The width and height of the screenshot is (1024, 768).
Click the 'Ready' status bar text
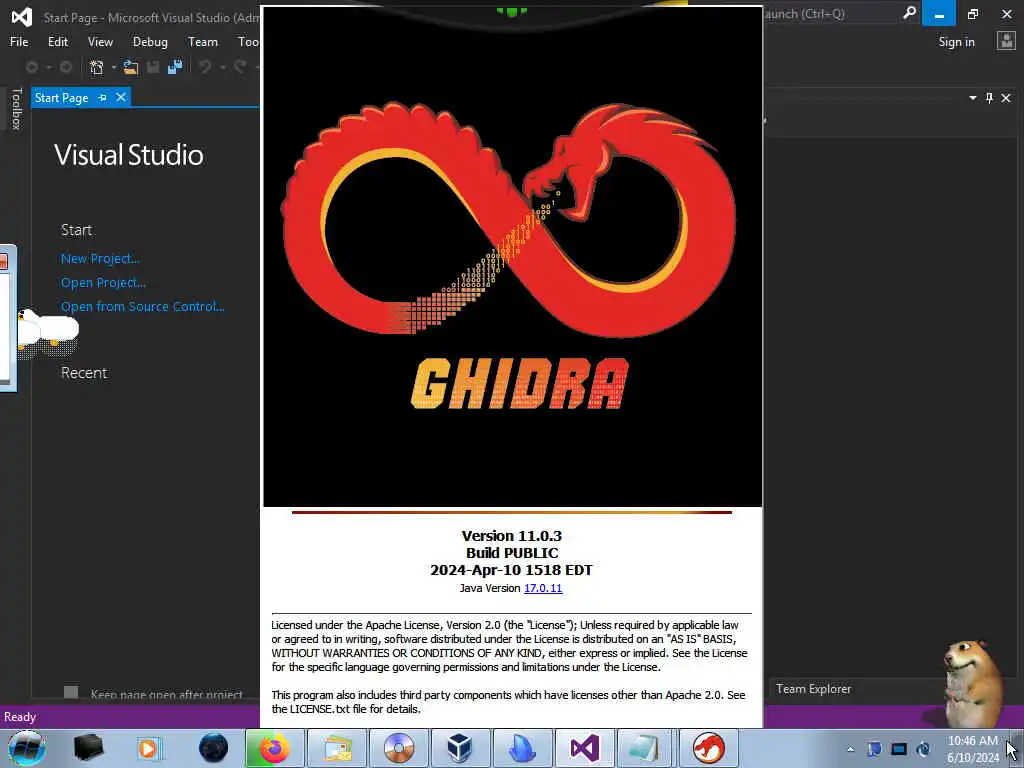[x=20, y=717]
